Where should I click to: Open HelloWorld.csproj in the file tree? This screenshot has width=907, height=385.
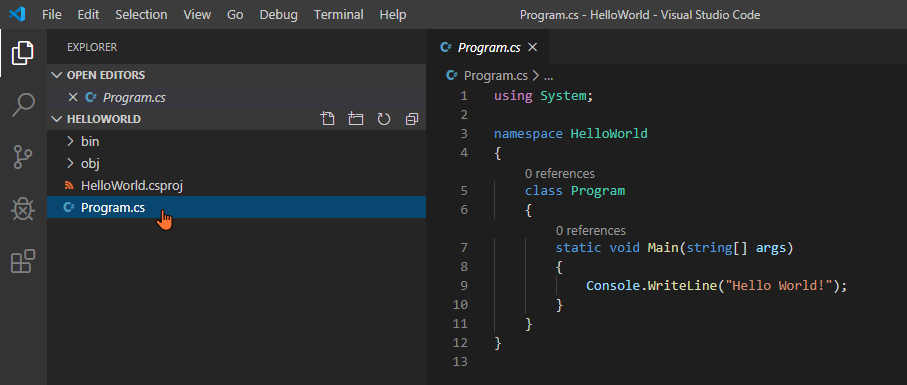tap(132, 186)
